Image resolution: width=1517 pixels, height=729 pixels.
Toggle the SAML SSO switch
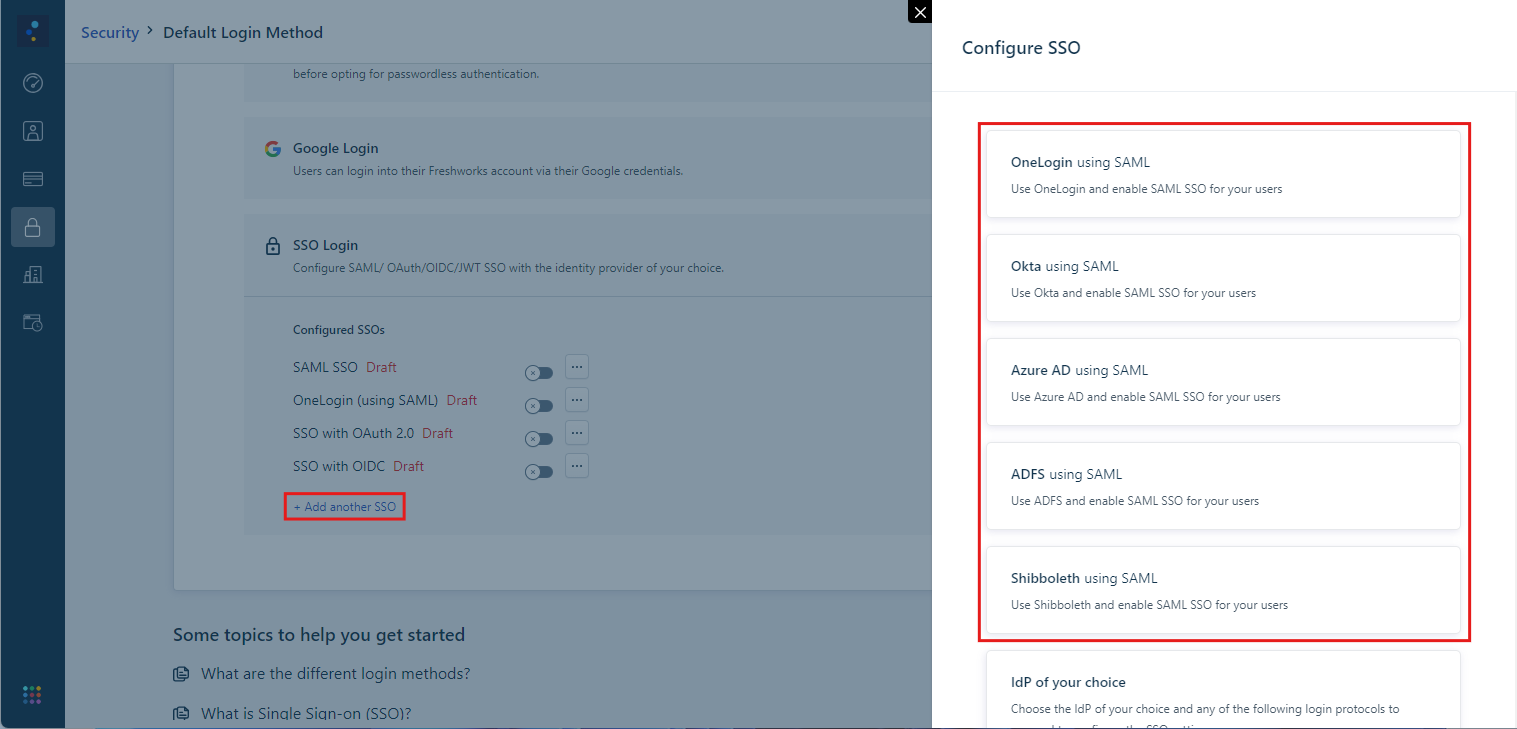tap(539, 373)
